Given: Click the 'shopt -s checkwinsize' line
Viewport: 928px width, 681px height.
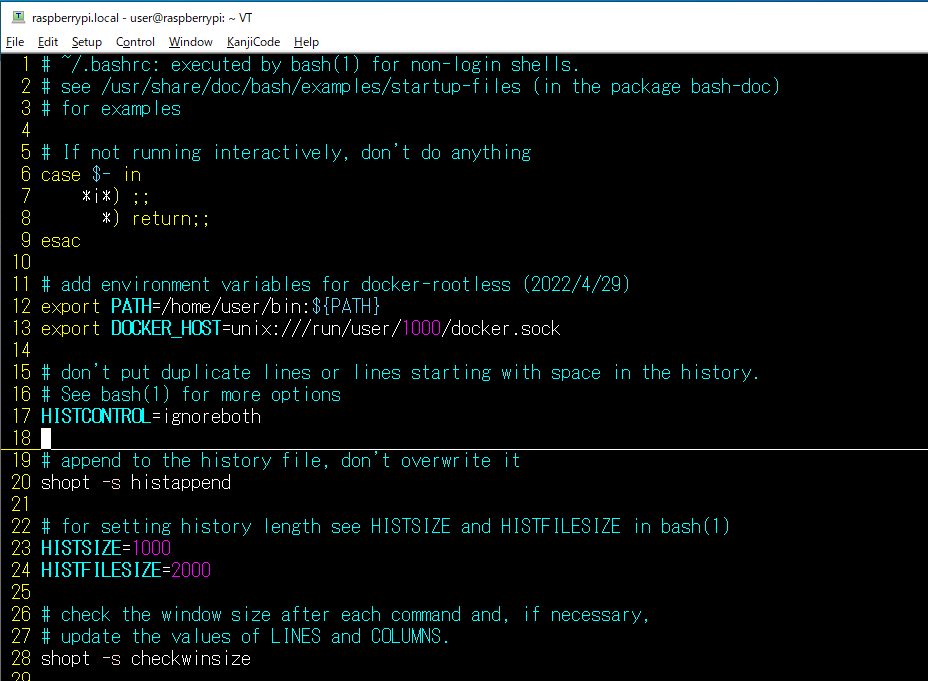Looking at the screenshot, I should [146, 659].
